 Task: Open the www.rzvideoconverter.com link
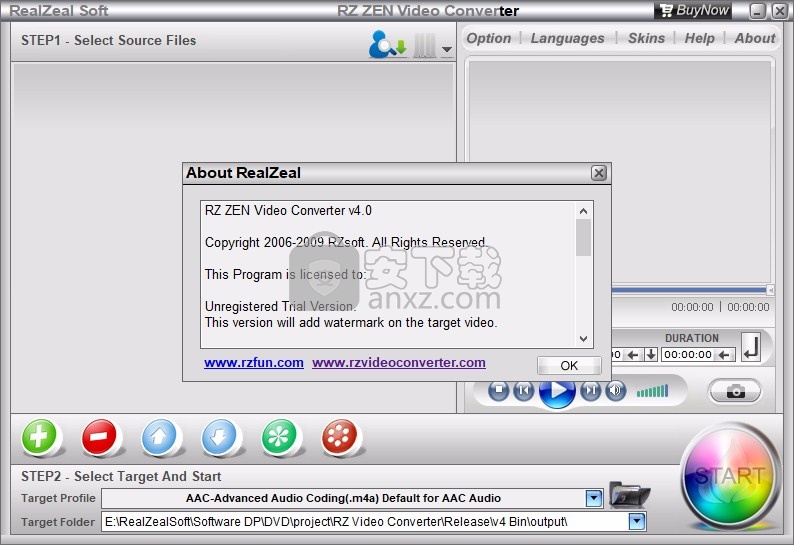tap(399, 363)
